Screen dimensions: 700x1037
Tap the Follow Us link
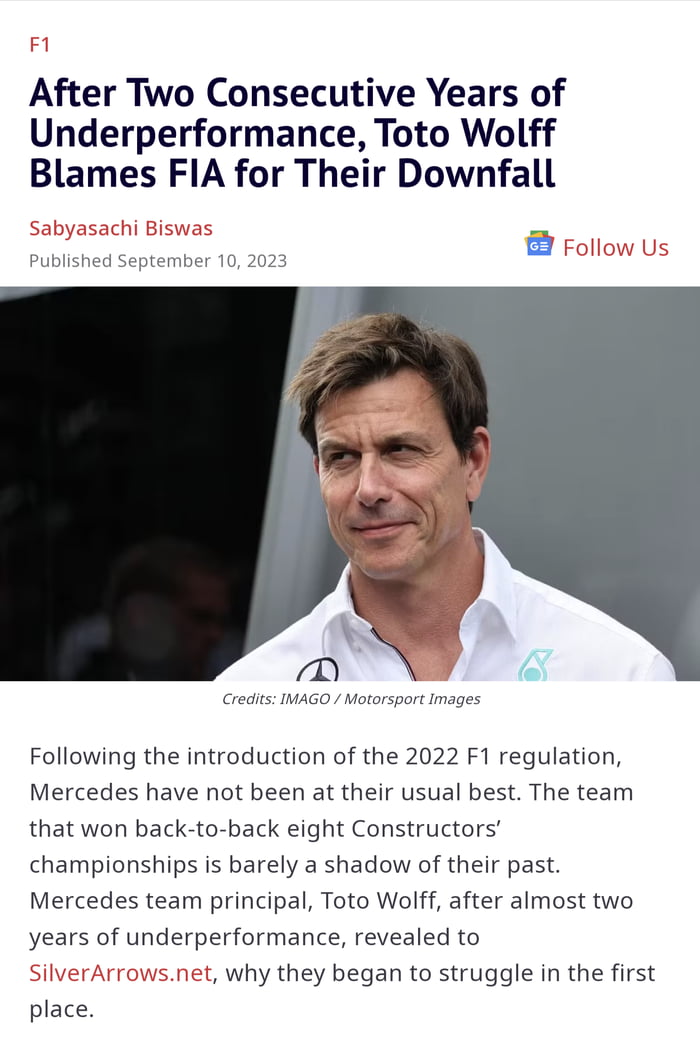(x=615, y=247)
